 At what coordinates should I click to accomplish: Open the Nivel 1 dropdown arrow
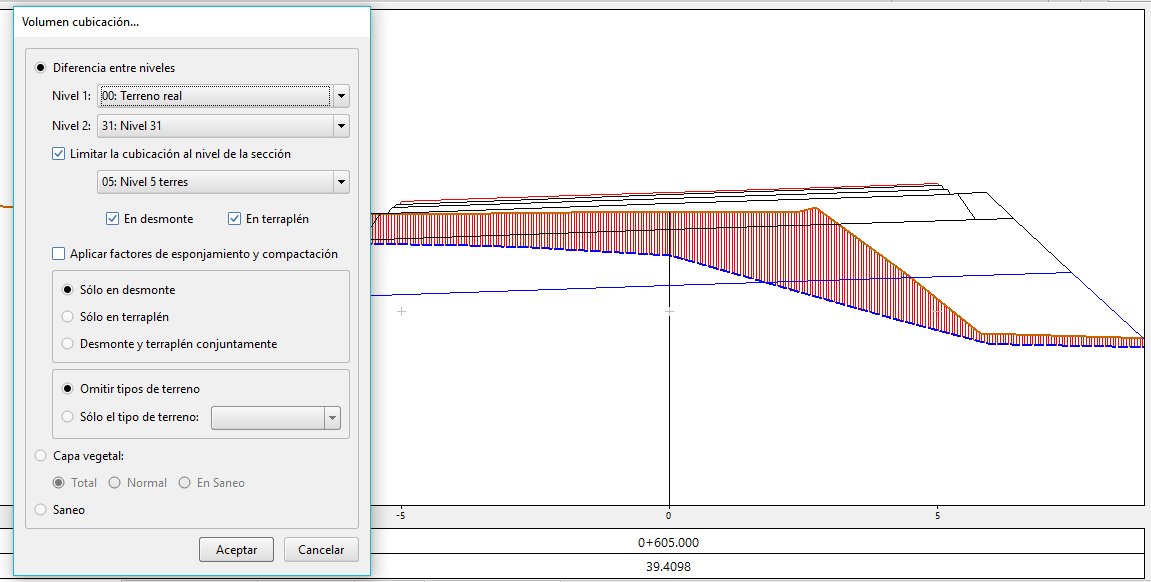coord(341,97)
